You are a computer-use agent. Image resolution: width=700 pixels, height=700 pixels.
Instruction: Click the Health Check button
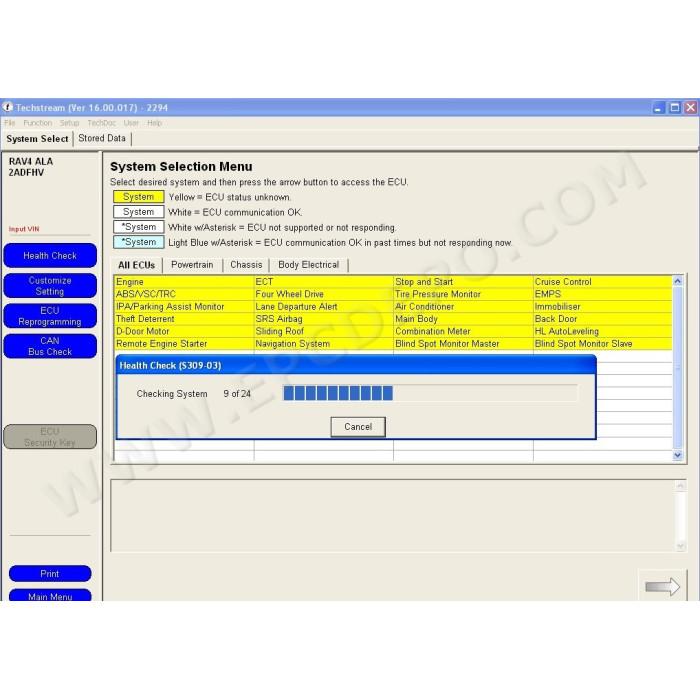(50, 256)
